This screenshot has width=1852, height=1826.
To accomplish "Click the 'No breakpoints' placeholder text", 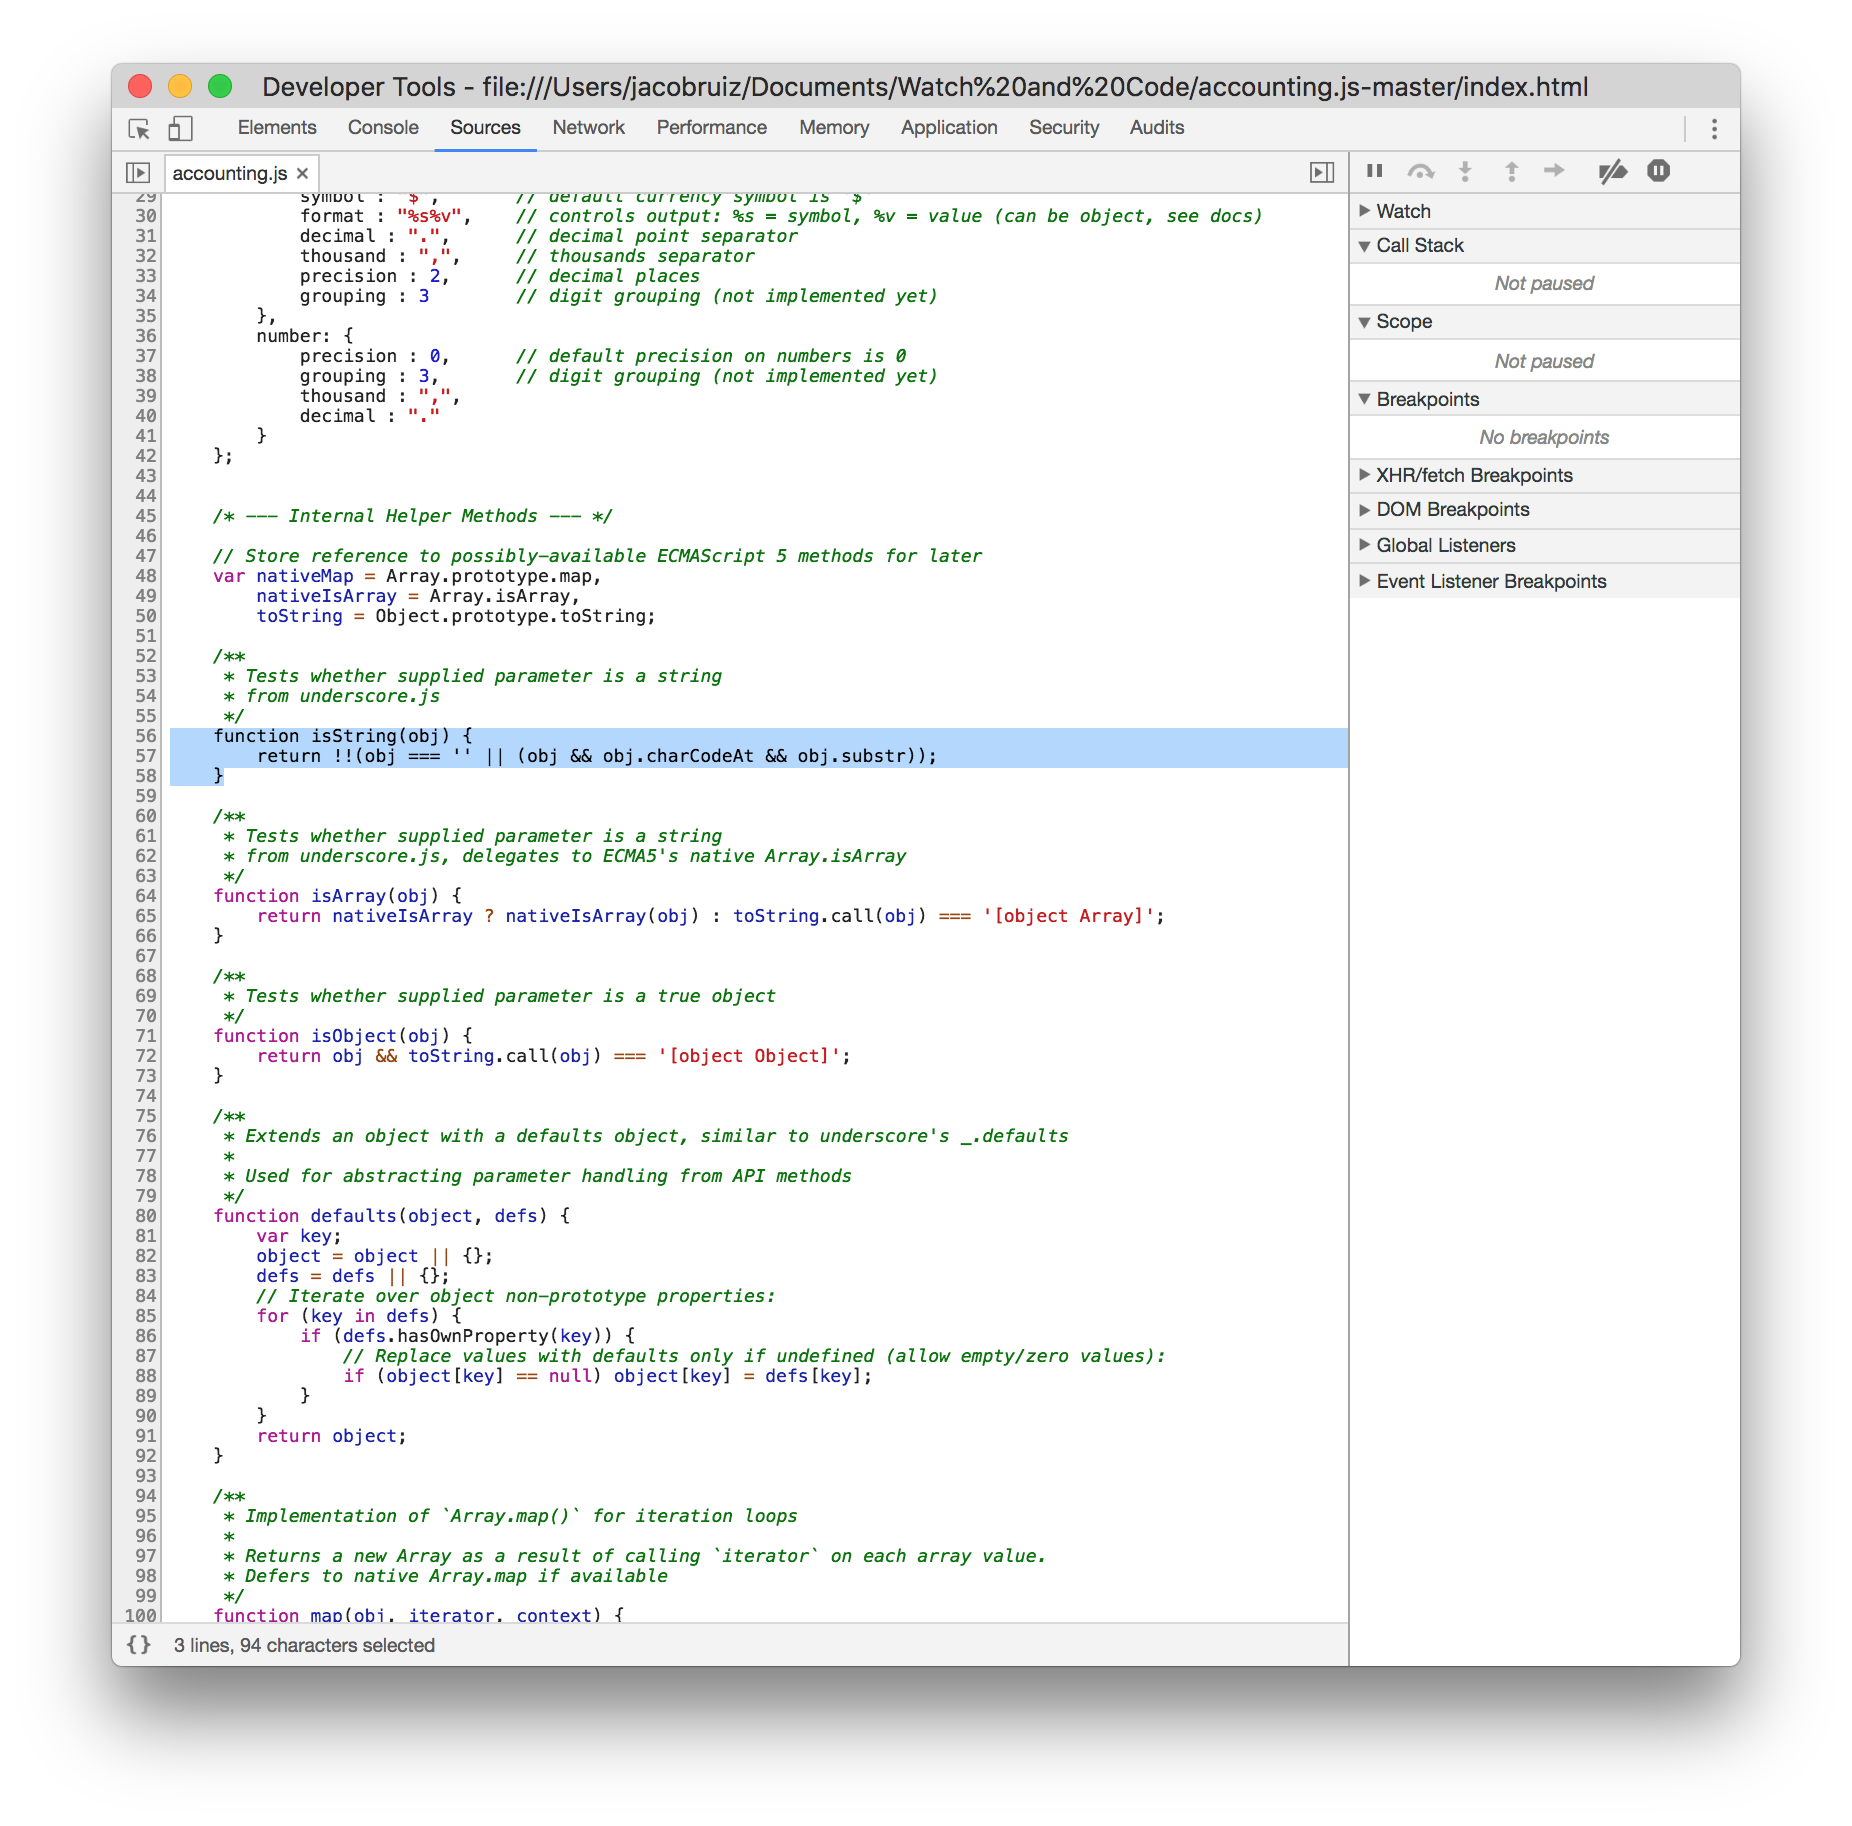I will click(x=1544, y=437).
